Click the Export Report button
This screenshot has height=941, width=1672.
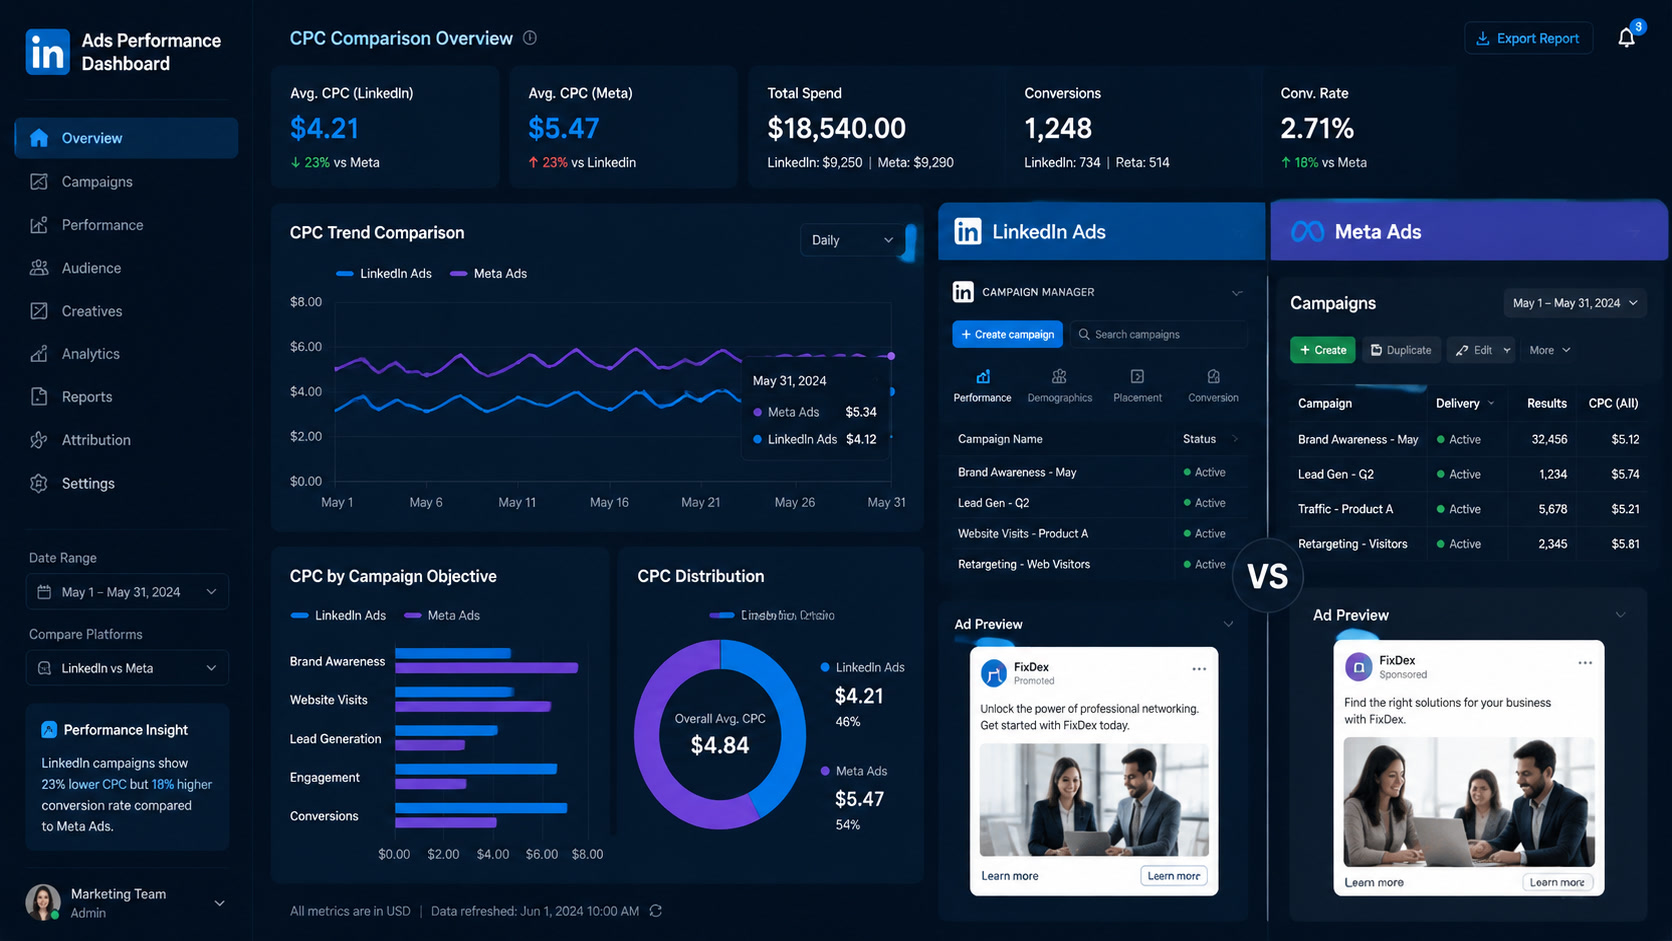(1528, 38)
